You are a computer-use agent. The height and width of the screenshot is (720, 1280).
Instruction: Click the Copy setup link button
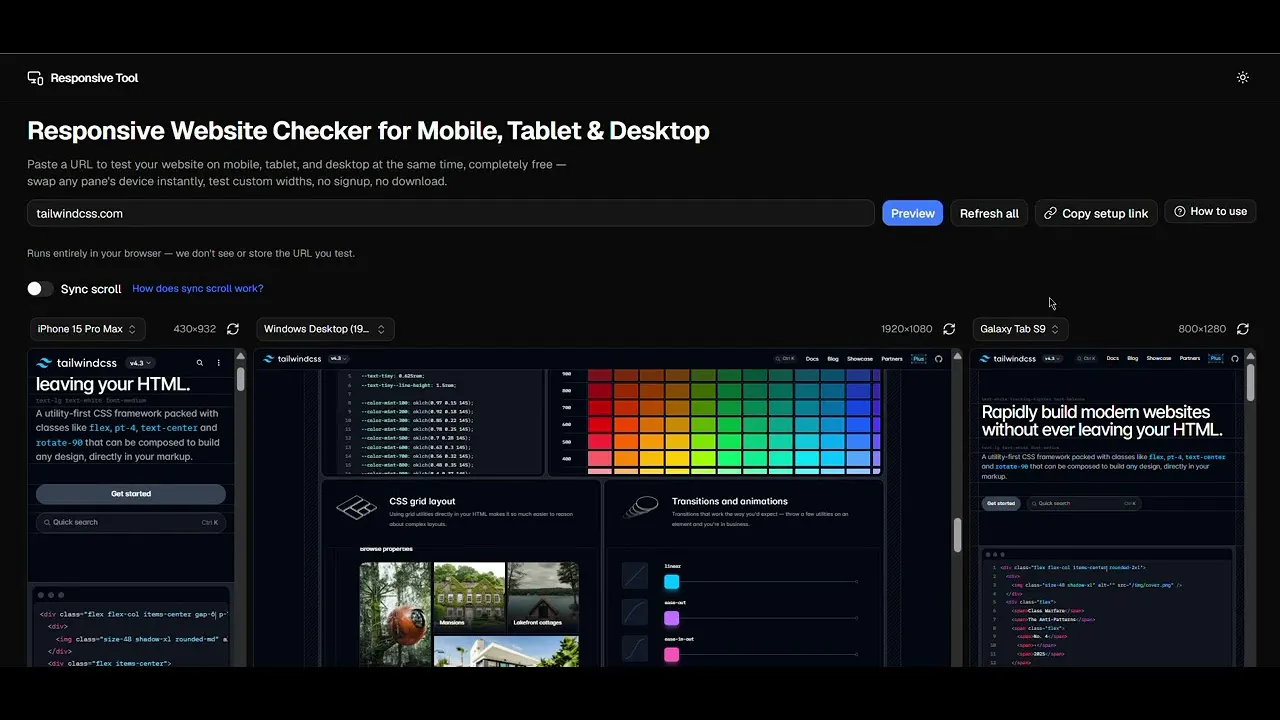click(x=1096, y=213)
